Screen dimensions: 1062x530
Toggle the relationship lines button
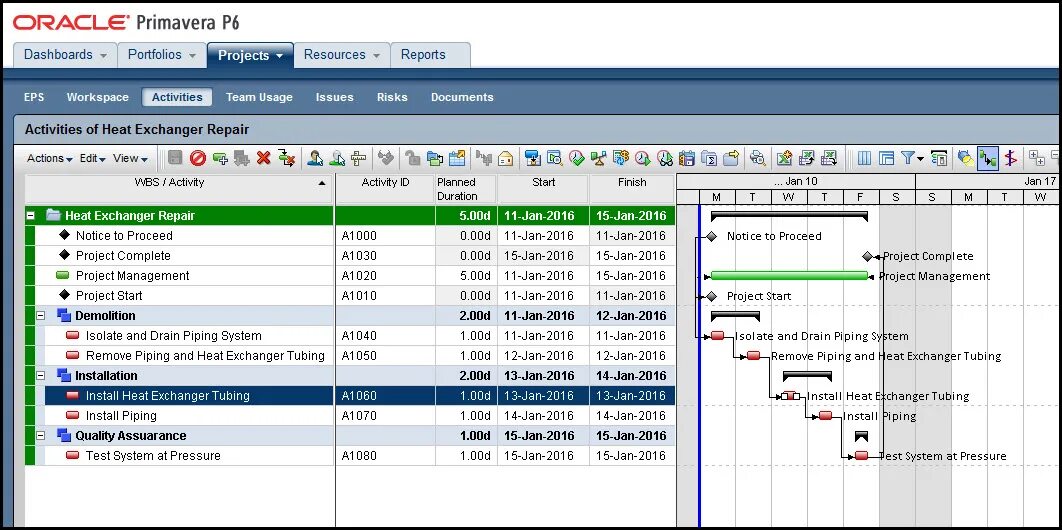click(x=987, y=158)
